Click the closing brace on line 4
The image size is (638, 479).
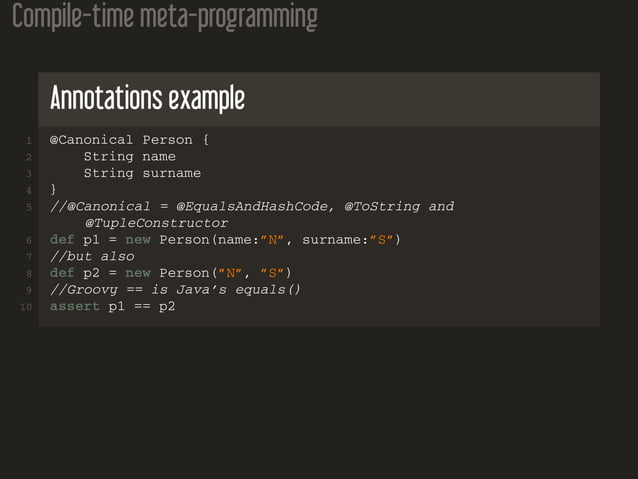point(54,190)
